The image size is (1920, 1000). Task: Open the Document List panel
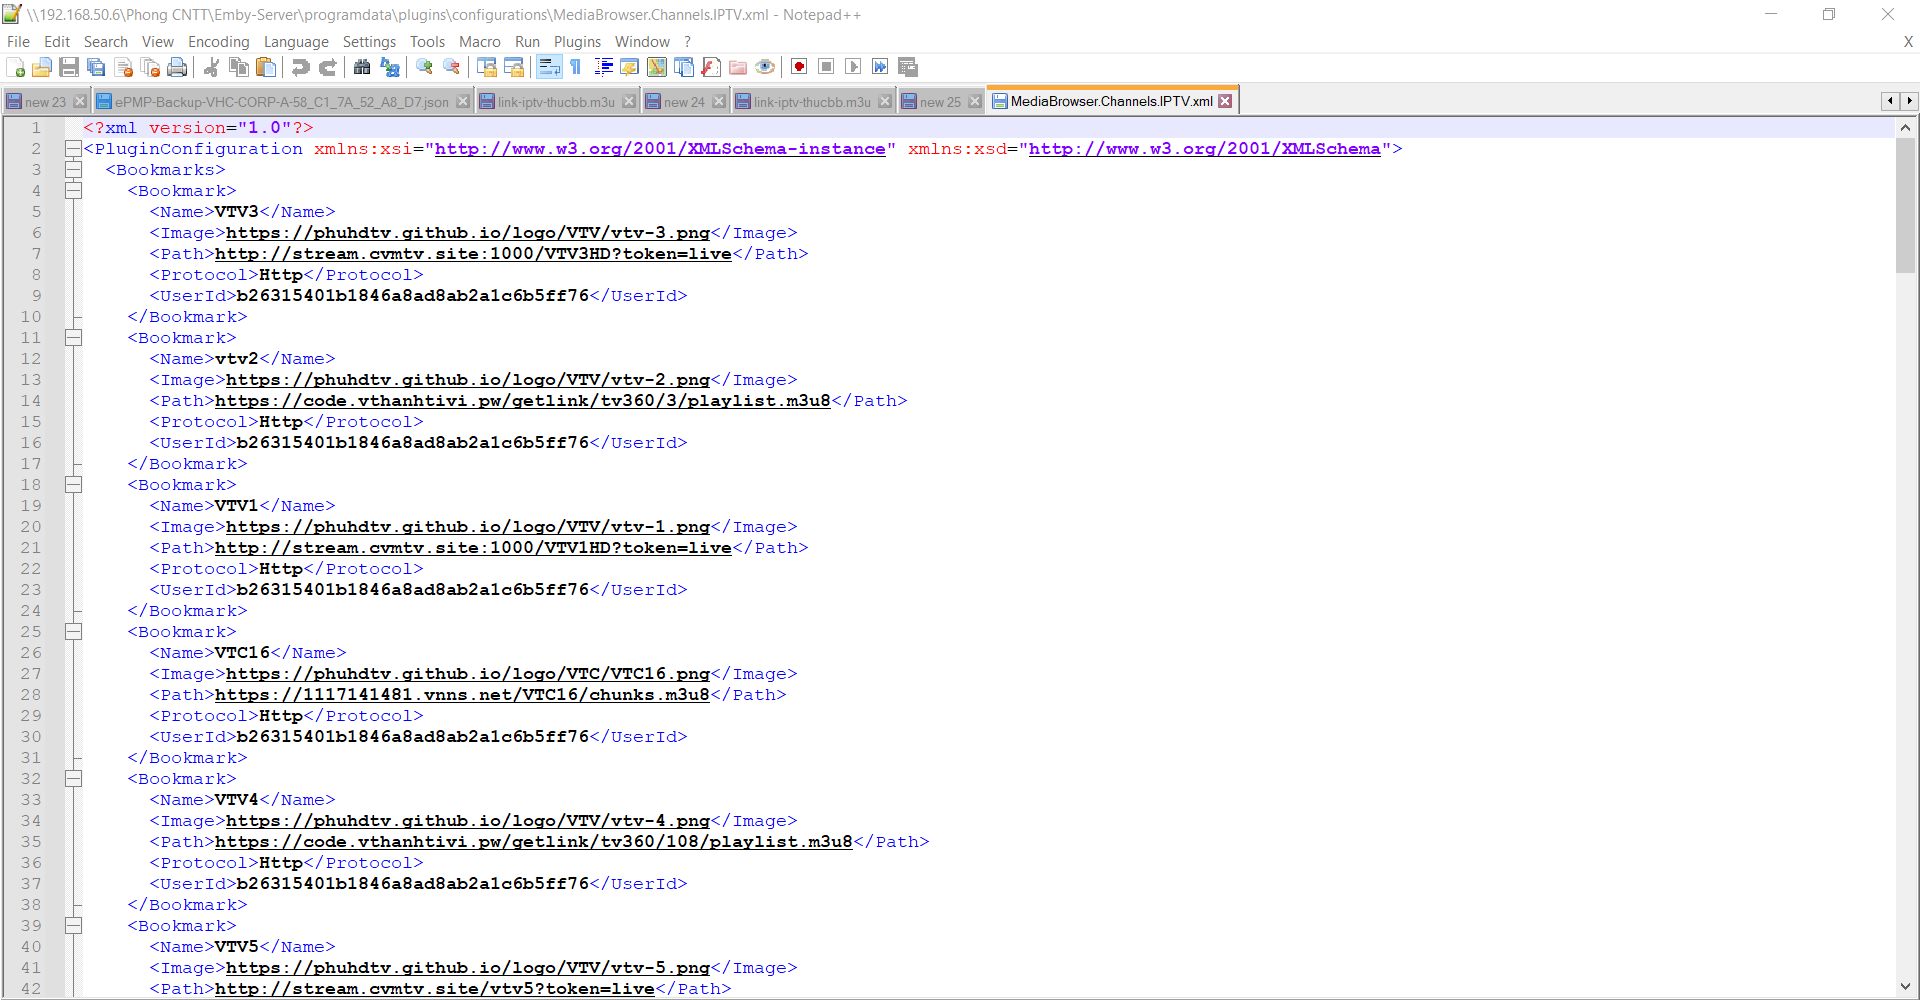pos(684,67)
